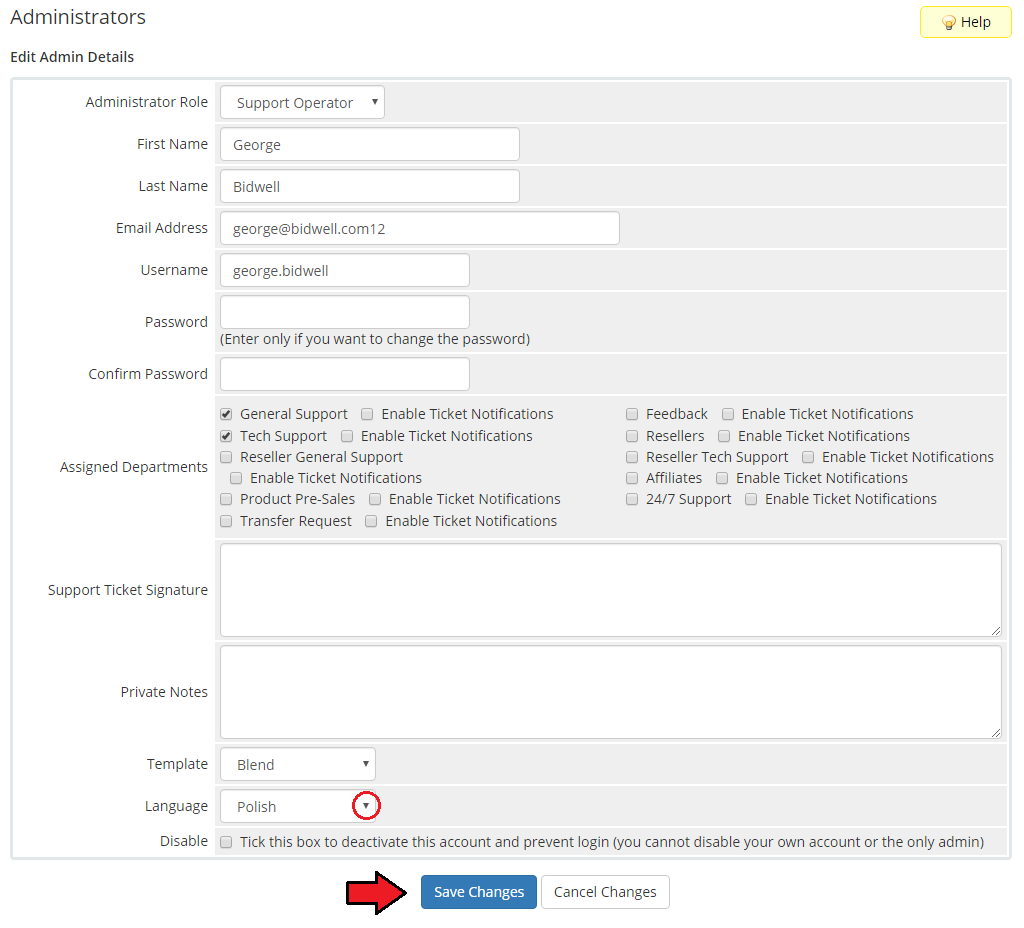Uncheck the Tech Support department checkbox
Screen dimensions: 1024x928
pyautogui.click(x=227, y=436)
